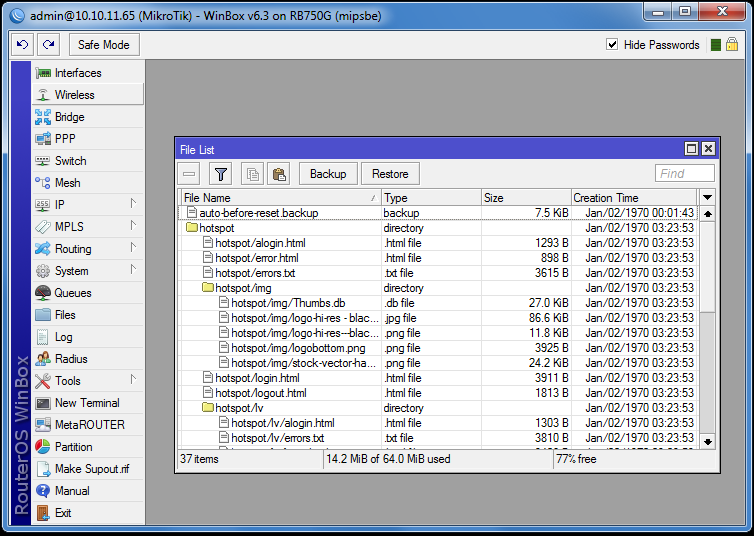Sort by File Name column header

tap(281, 198)
